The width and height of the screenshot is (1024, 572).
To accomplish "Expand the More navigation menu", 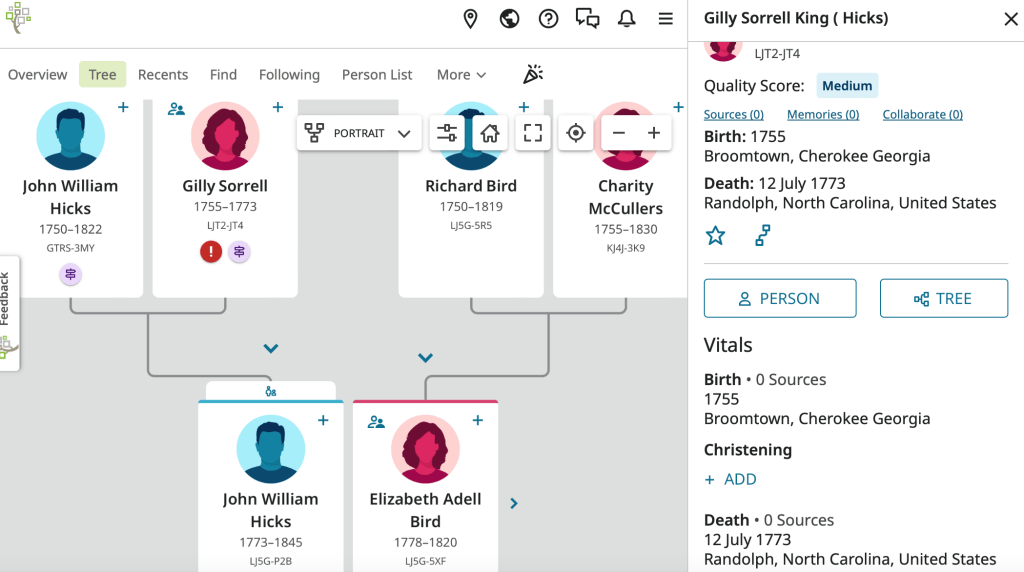I will pos(461,75).
